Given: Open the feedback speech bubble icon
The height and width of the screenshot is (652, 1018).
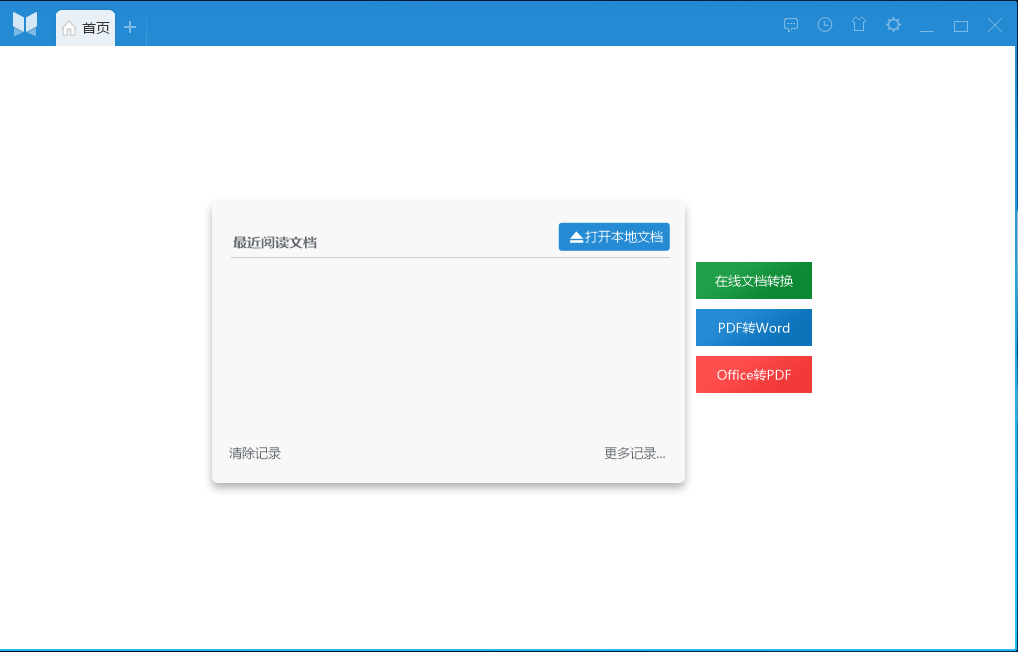Looking at the screenshot, I should (x=791, y=25).
